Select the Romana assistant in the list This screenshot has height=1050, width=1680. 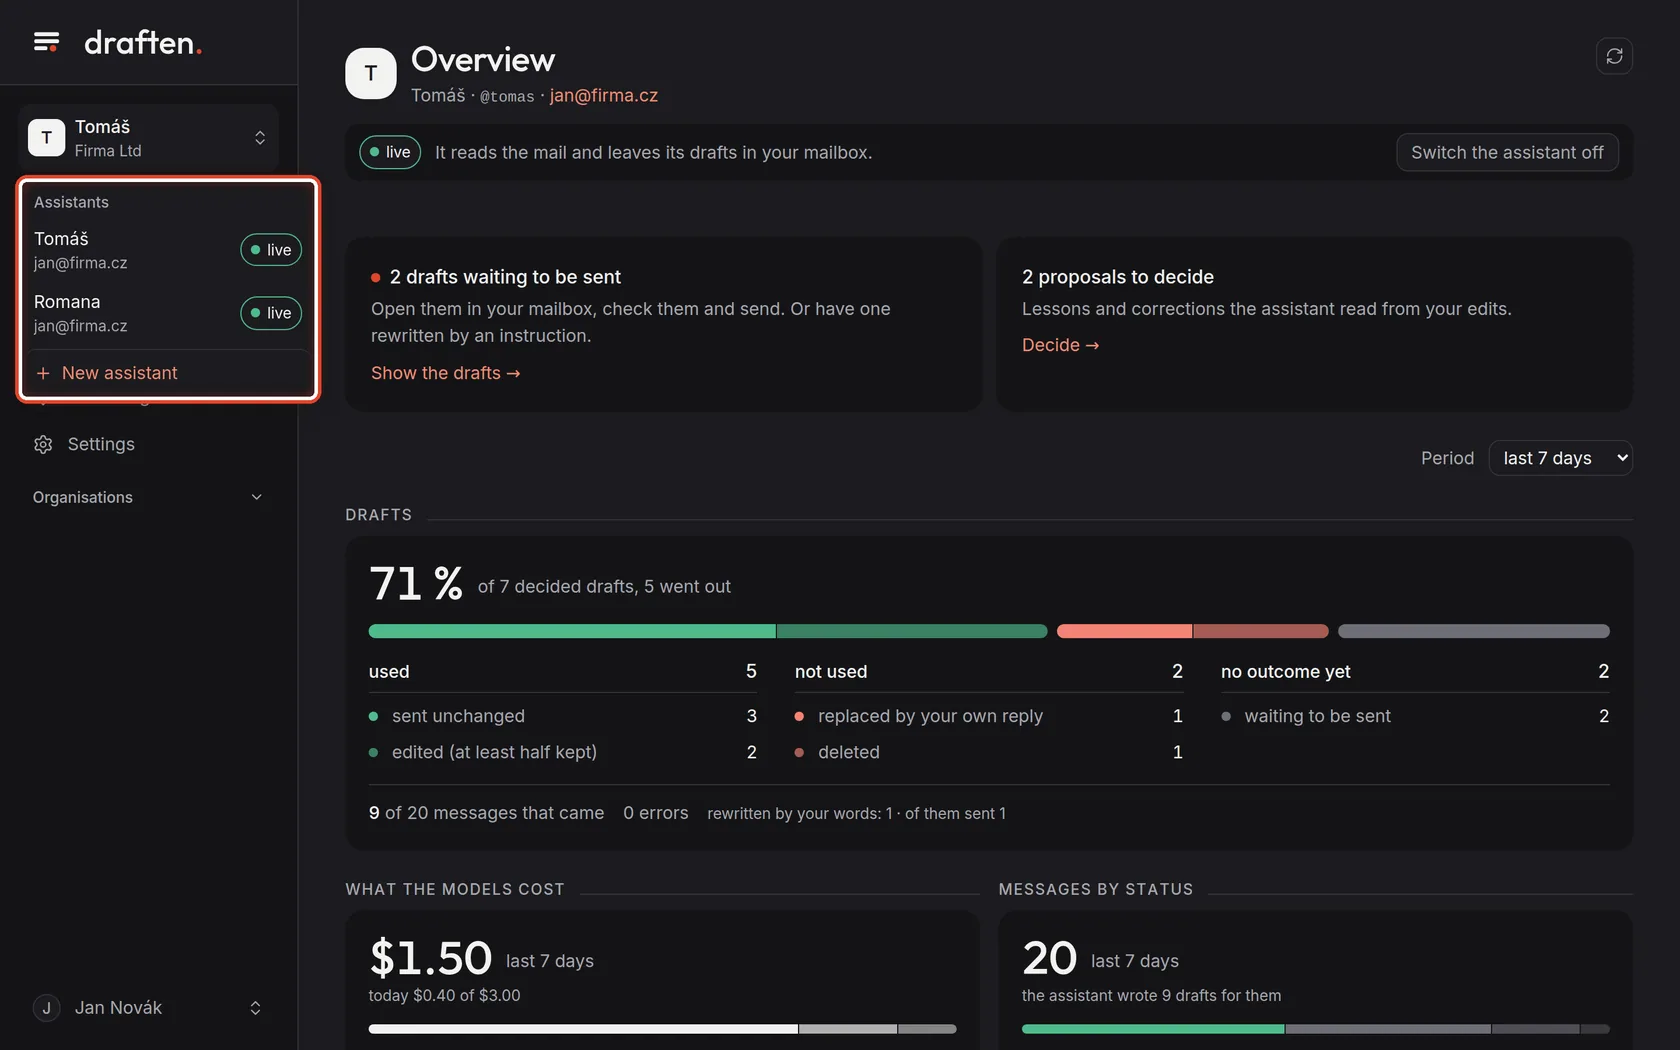pyautogui.click(x=167, y=313)
